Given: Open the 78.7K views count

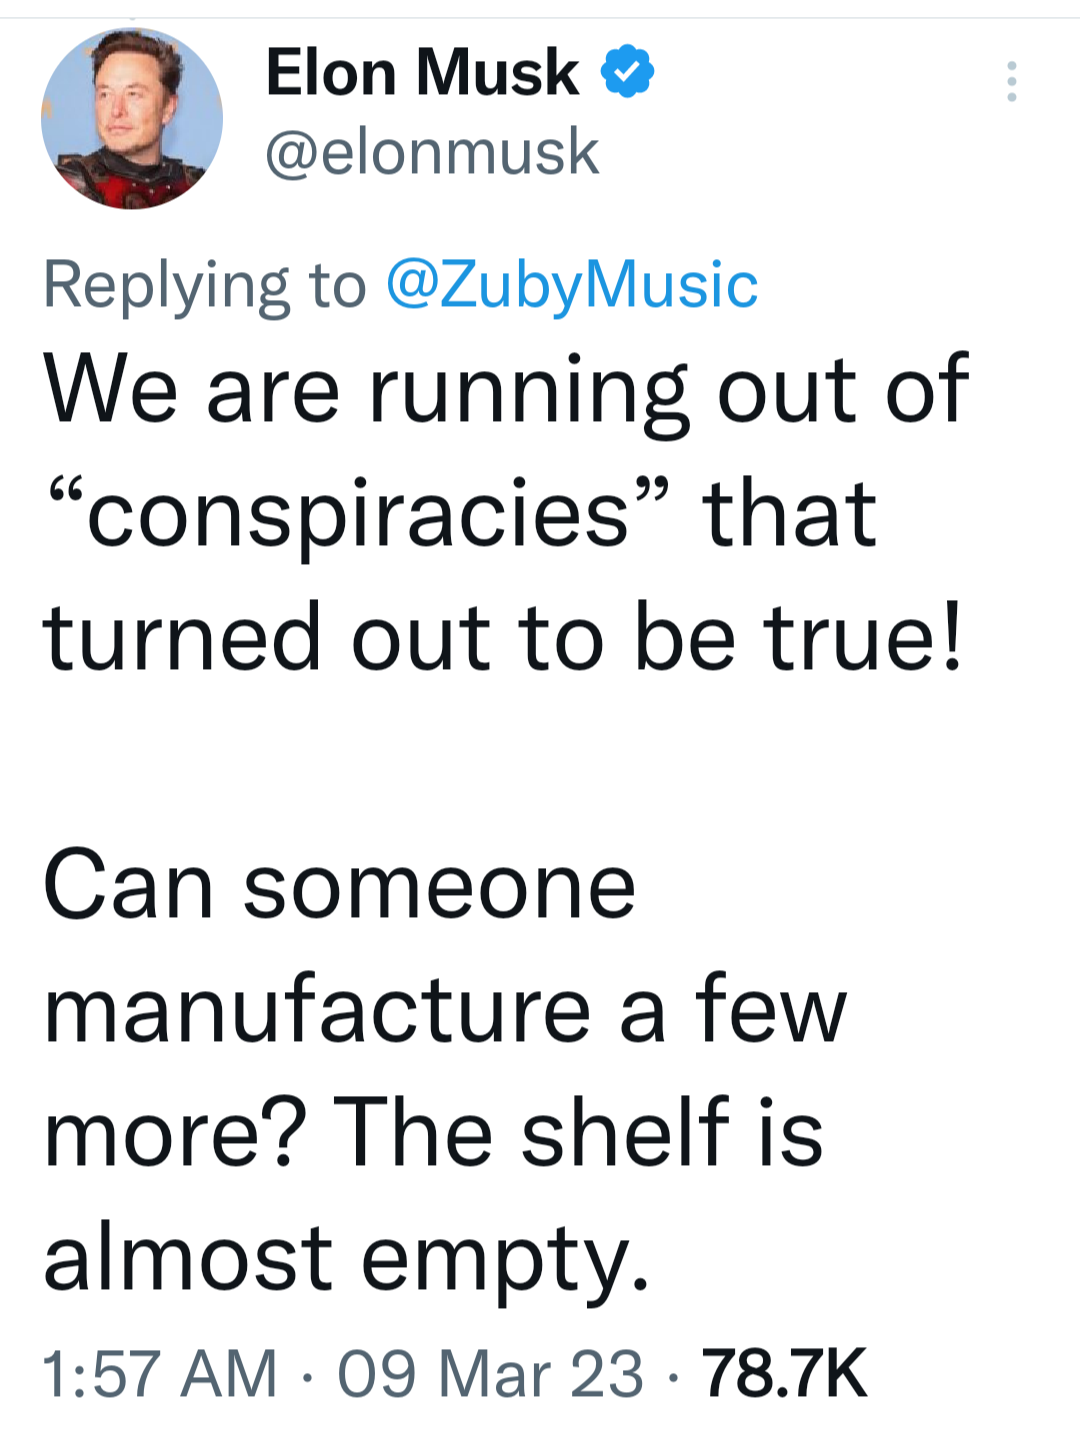Looking at the screenshot, I should [784, 1373].
